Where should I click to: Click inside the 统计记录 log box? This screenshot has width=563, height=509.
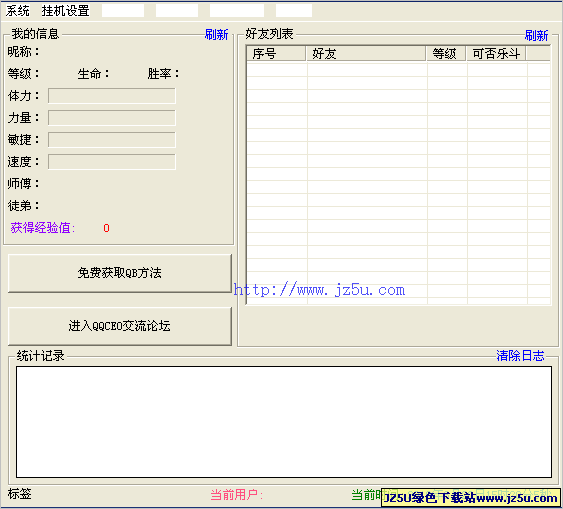click(x=284, y=422)
